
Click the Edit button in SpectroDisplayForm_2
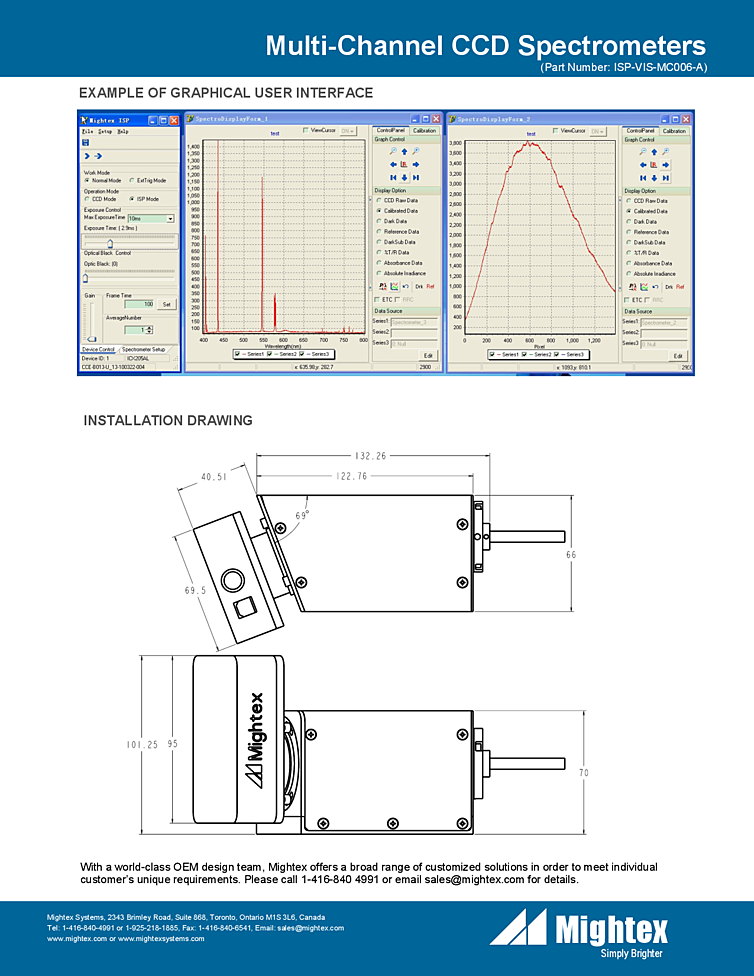pyautogui.click(x=678, y=356)
